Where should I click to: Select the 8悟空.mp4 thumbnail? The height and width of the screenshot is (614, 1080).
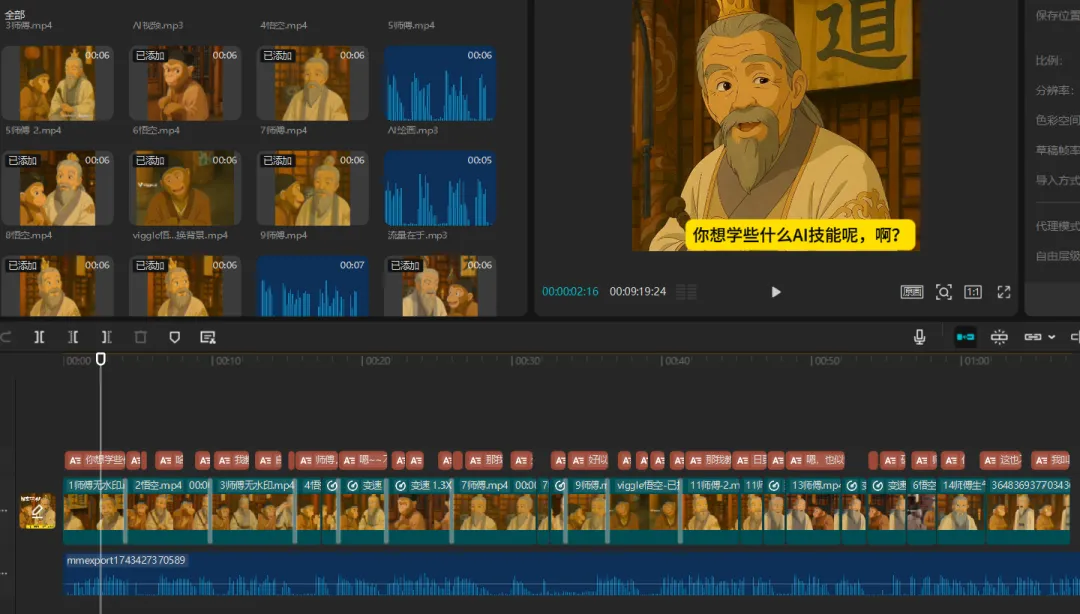(x=58, y=188)
